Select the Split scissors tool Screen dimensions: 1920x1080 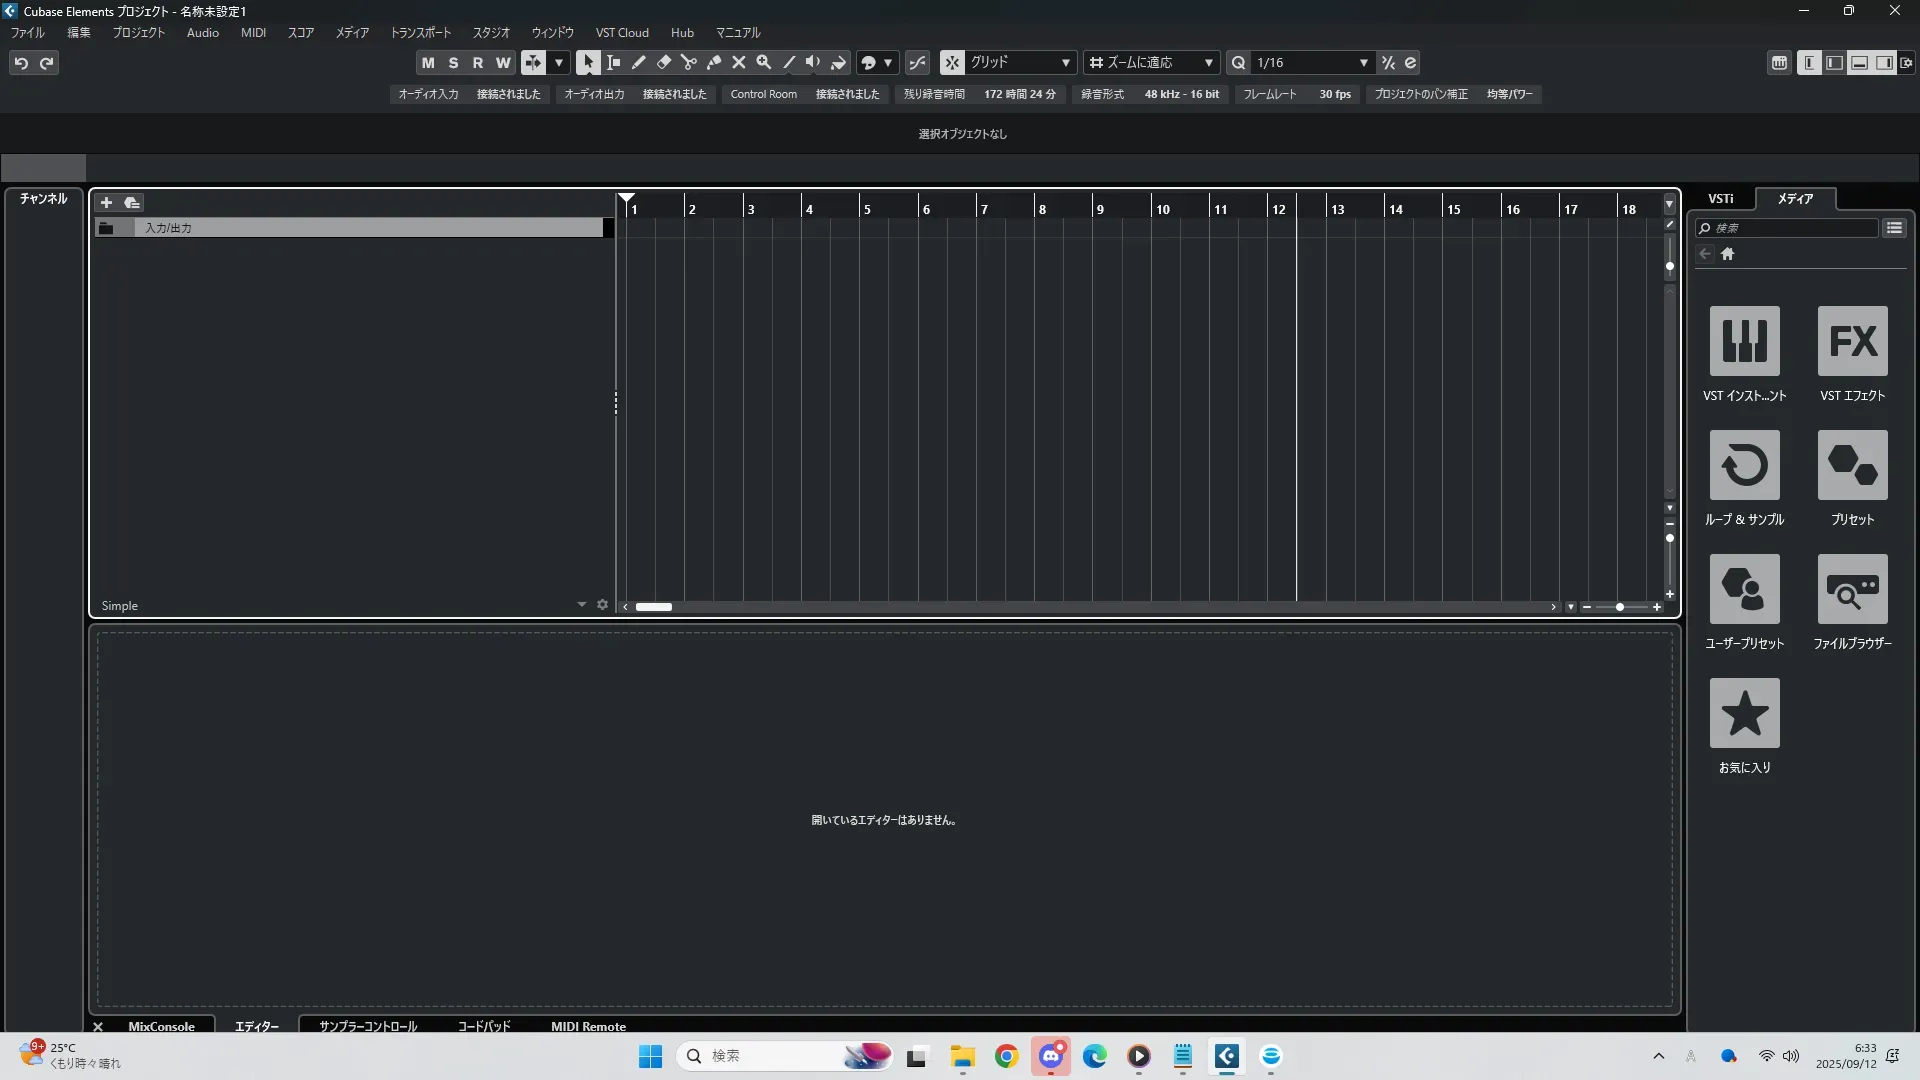(x=688, y=62)
